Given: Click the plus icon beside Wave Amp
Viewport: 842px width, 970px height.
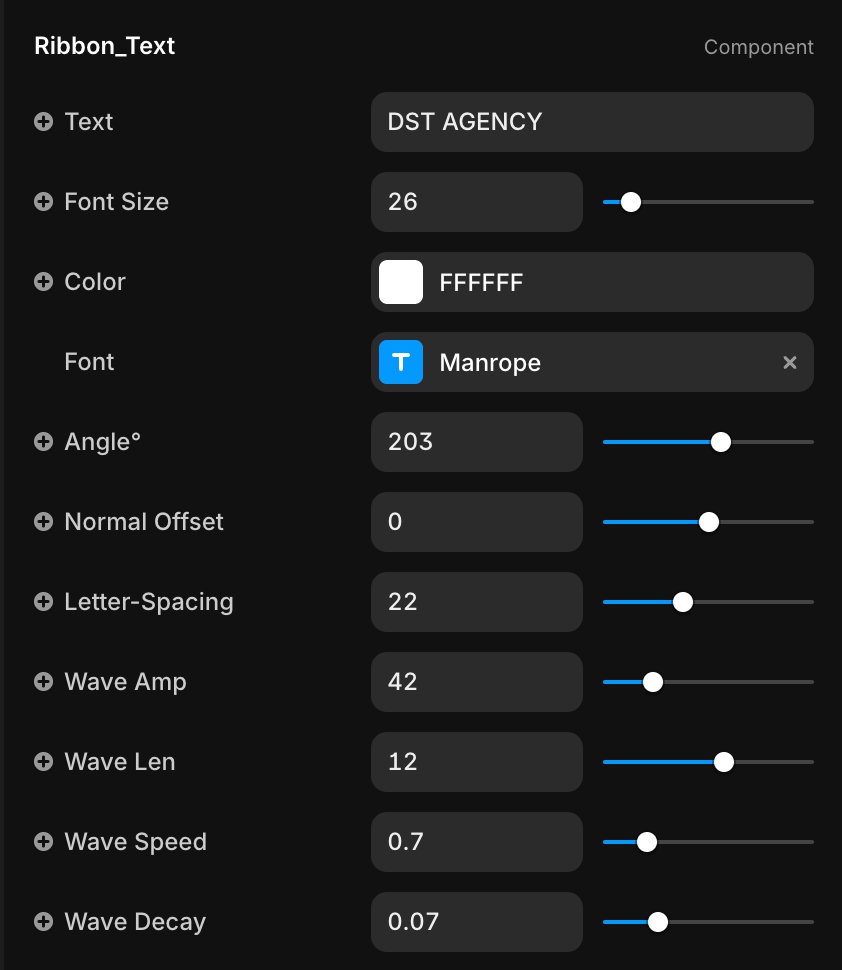Looking at the screenshot, I should point(43,682).
